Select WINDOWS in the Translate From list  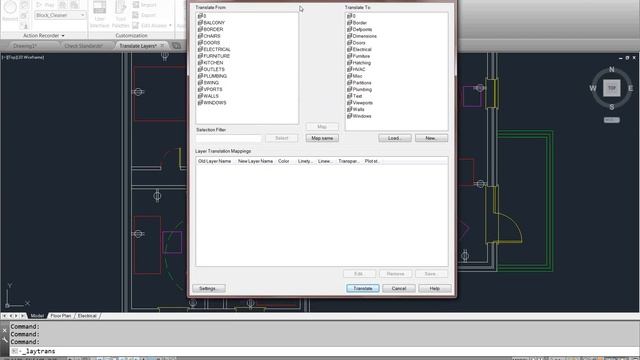tap(212, 103)
